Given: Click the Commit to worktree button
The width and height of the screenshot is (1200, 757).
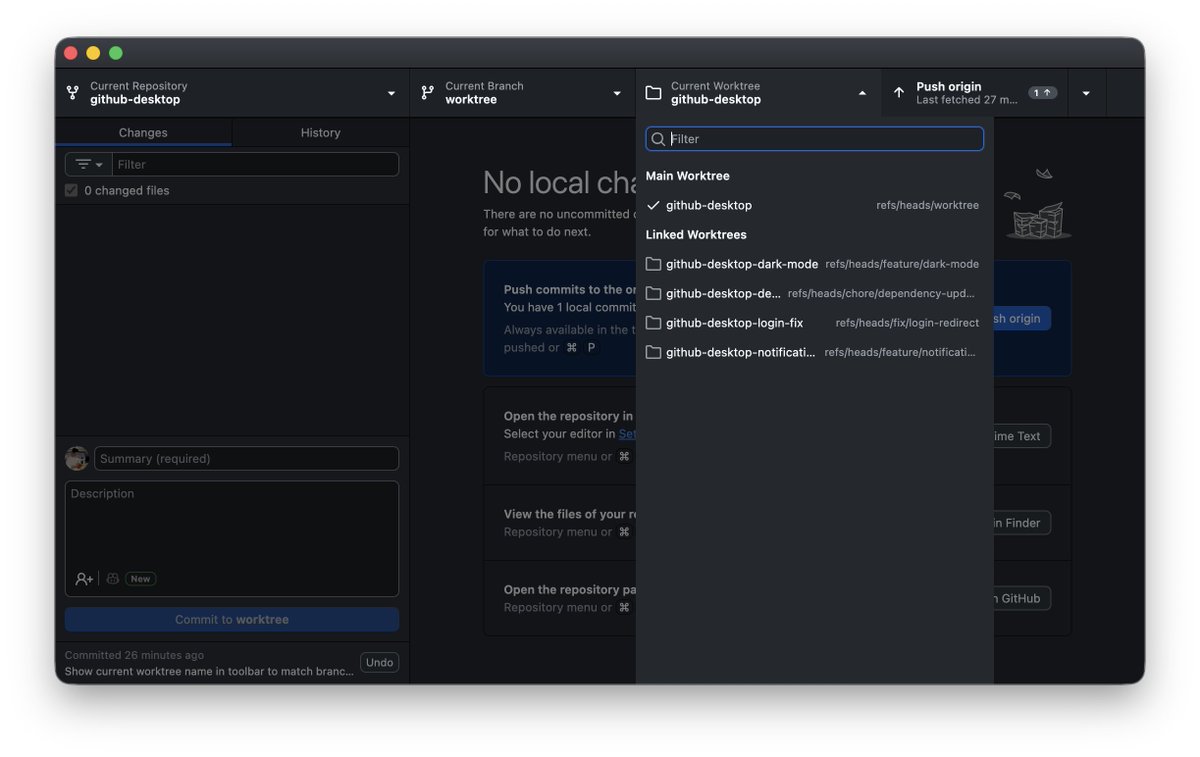Looking at the screenshot, I should 232,619.
